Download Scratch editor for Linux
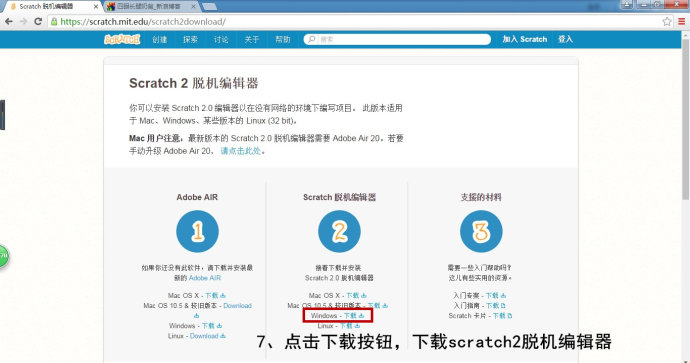The height and width of the screenshot is (363, 690). 350,326
